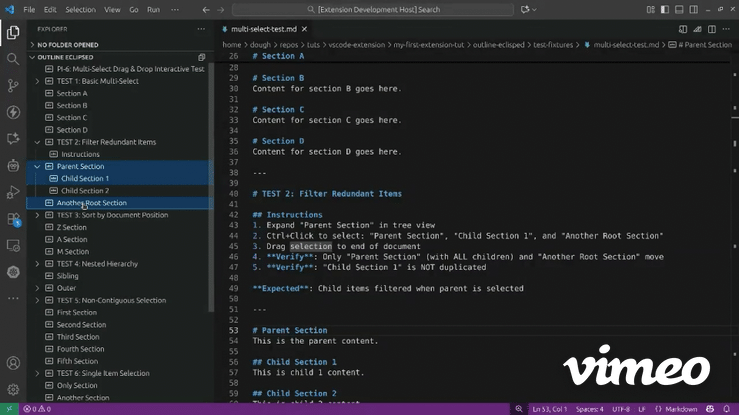This screenshot has width=739, height=415.
Task: Switch to the multi-select-test.md tab
Action: click(x=265, y=30)
